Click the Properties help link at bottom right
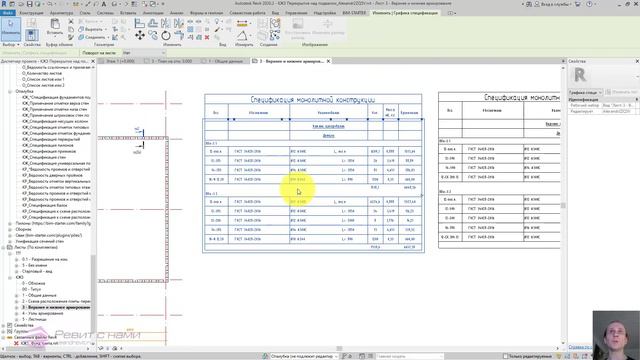The width and height of the screenshot is (640, 360). pyautogui.click(x=580, y=347)
